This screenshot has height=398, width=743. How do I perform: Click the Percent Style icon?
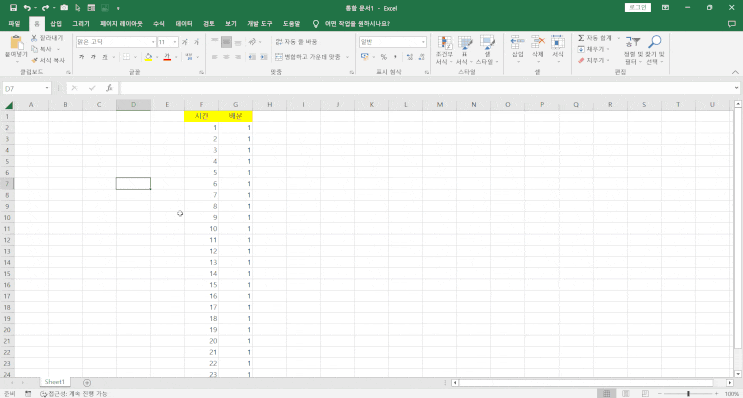(383, 57)
